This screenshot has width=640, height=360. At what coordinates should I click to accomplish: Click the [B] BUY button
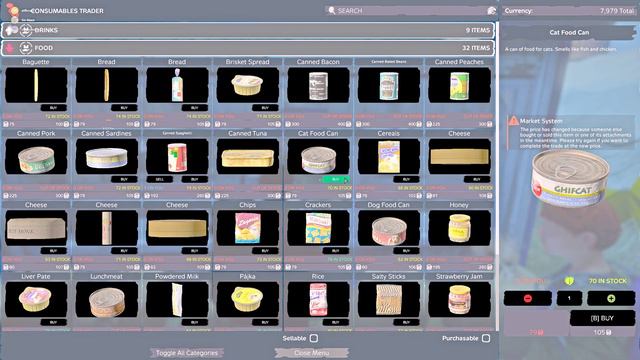[x=602, y=318]
